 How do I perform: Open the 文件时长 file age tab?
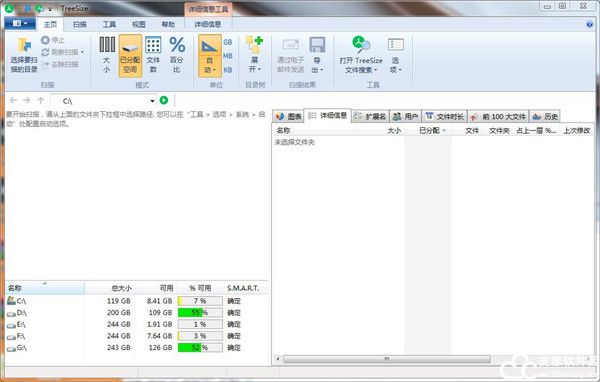click(x=445, y=116)
